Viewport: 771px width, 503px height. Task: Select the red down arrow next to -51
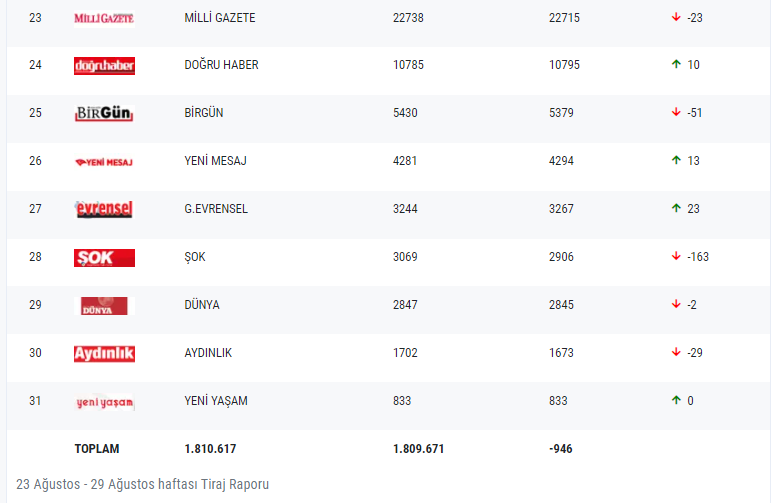click(676, 112)
